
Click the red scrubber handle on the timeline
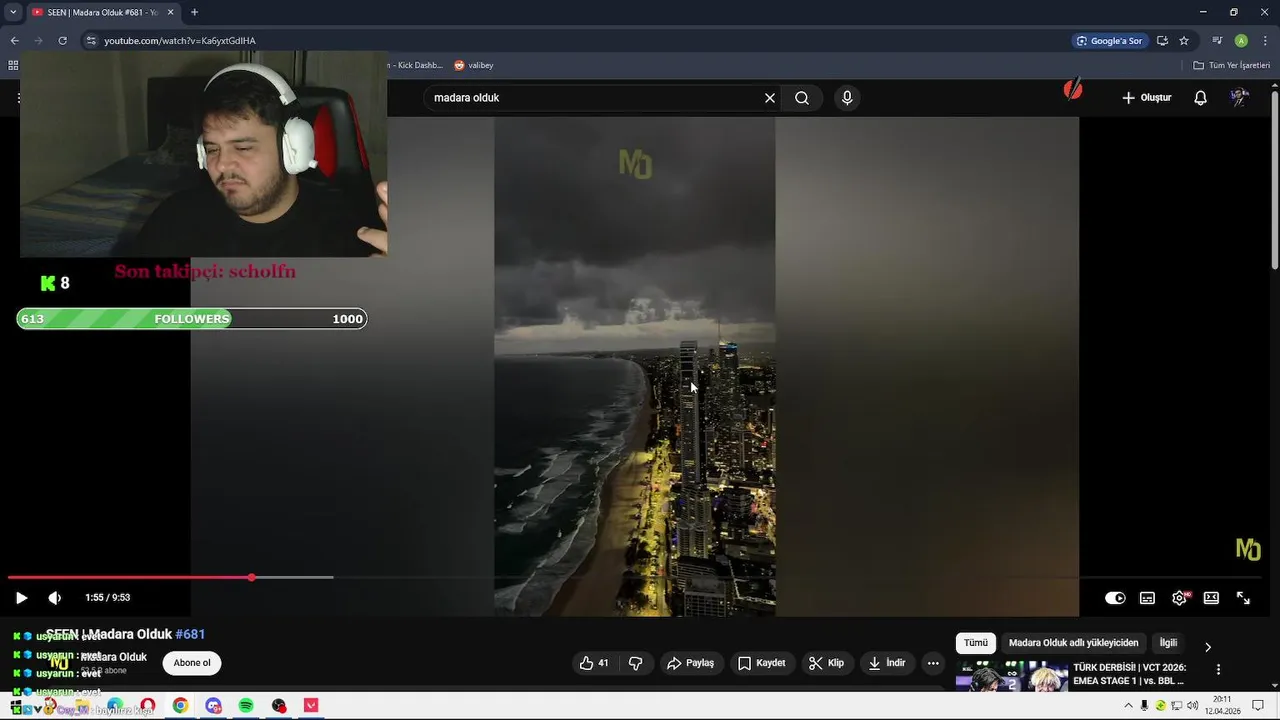click(x=251, y=577)
